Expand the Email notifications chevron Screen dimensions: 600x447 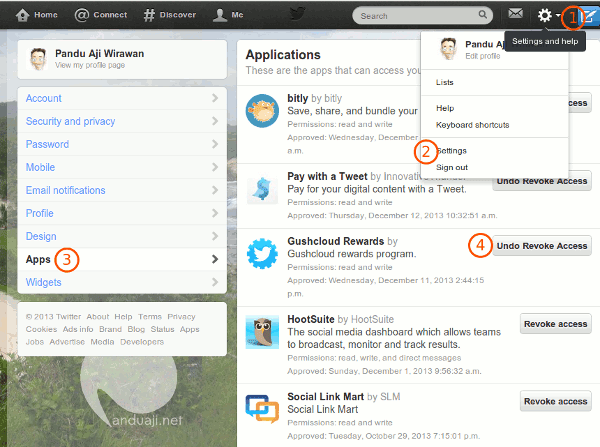coord(215,190)
